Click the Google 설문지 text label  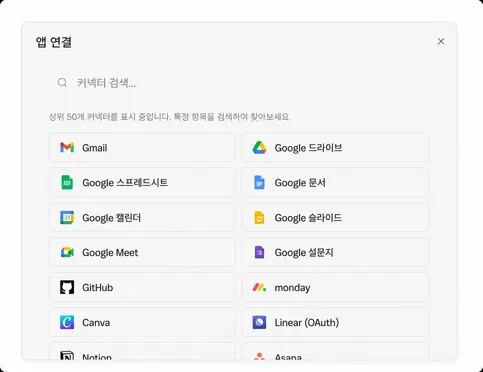(x=304, y=253)
